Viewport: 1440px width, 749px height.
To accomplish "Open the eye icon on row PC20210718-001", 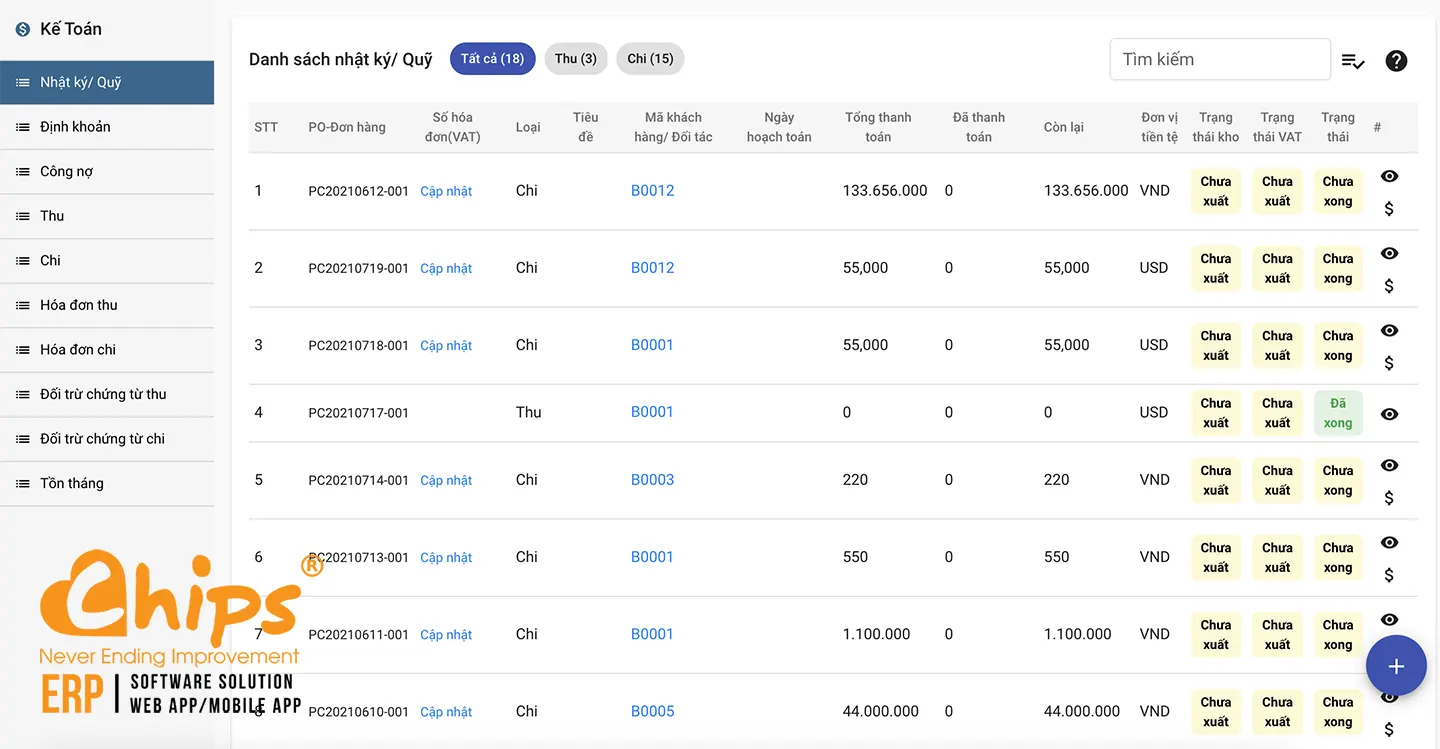I will pyautogui.click(x=1389, y=331).
